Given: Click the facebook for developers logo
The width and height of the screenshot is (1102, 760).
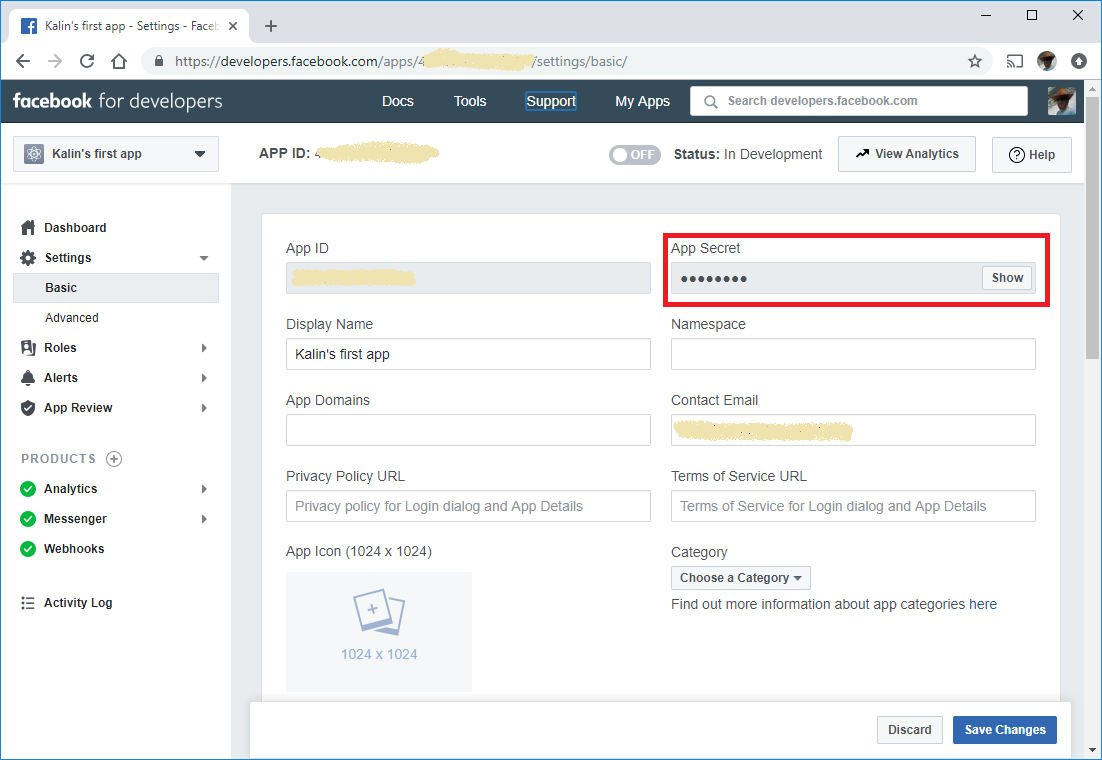Looking at the screenshot, I should coord(117,101).
